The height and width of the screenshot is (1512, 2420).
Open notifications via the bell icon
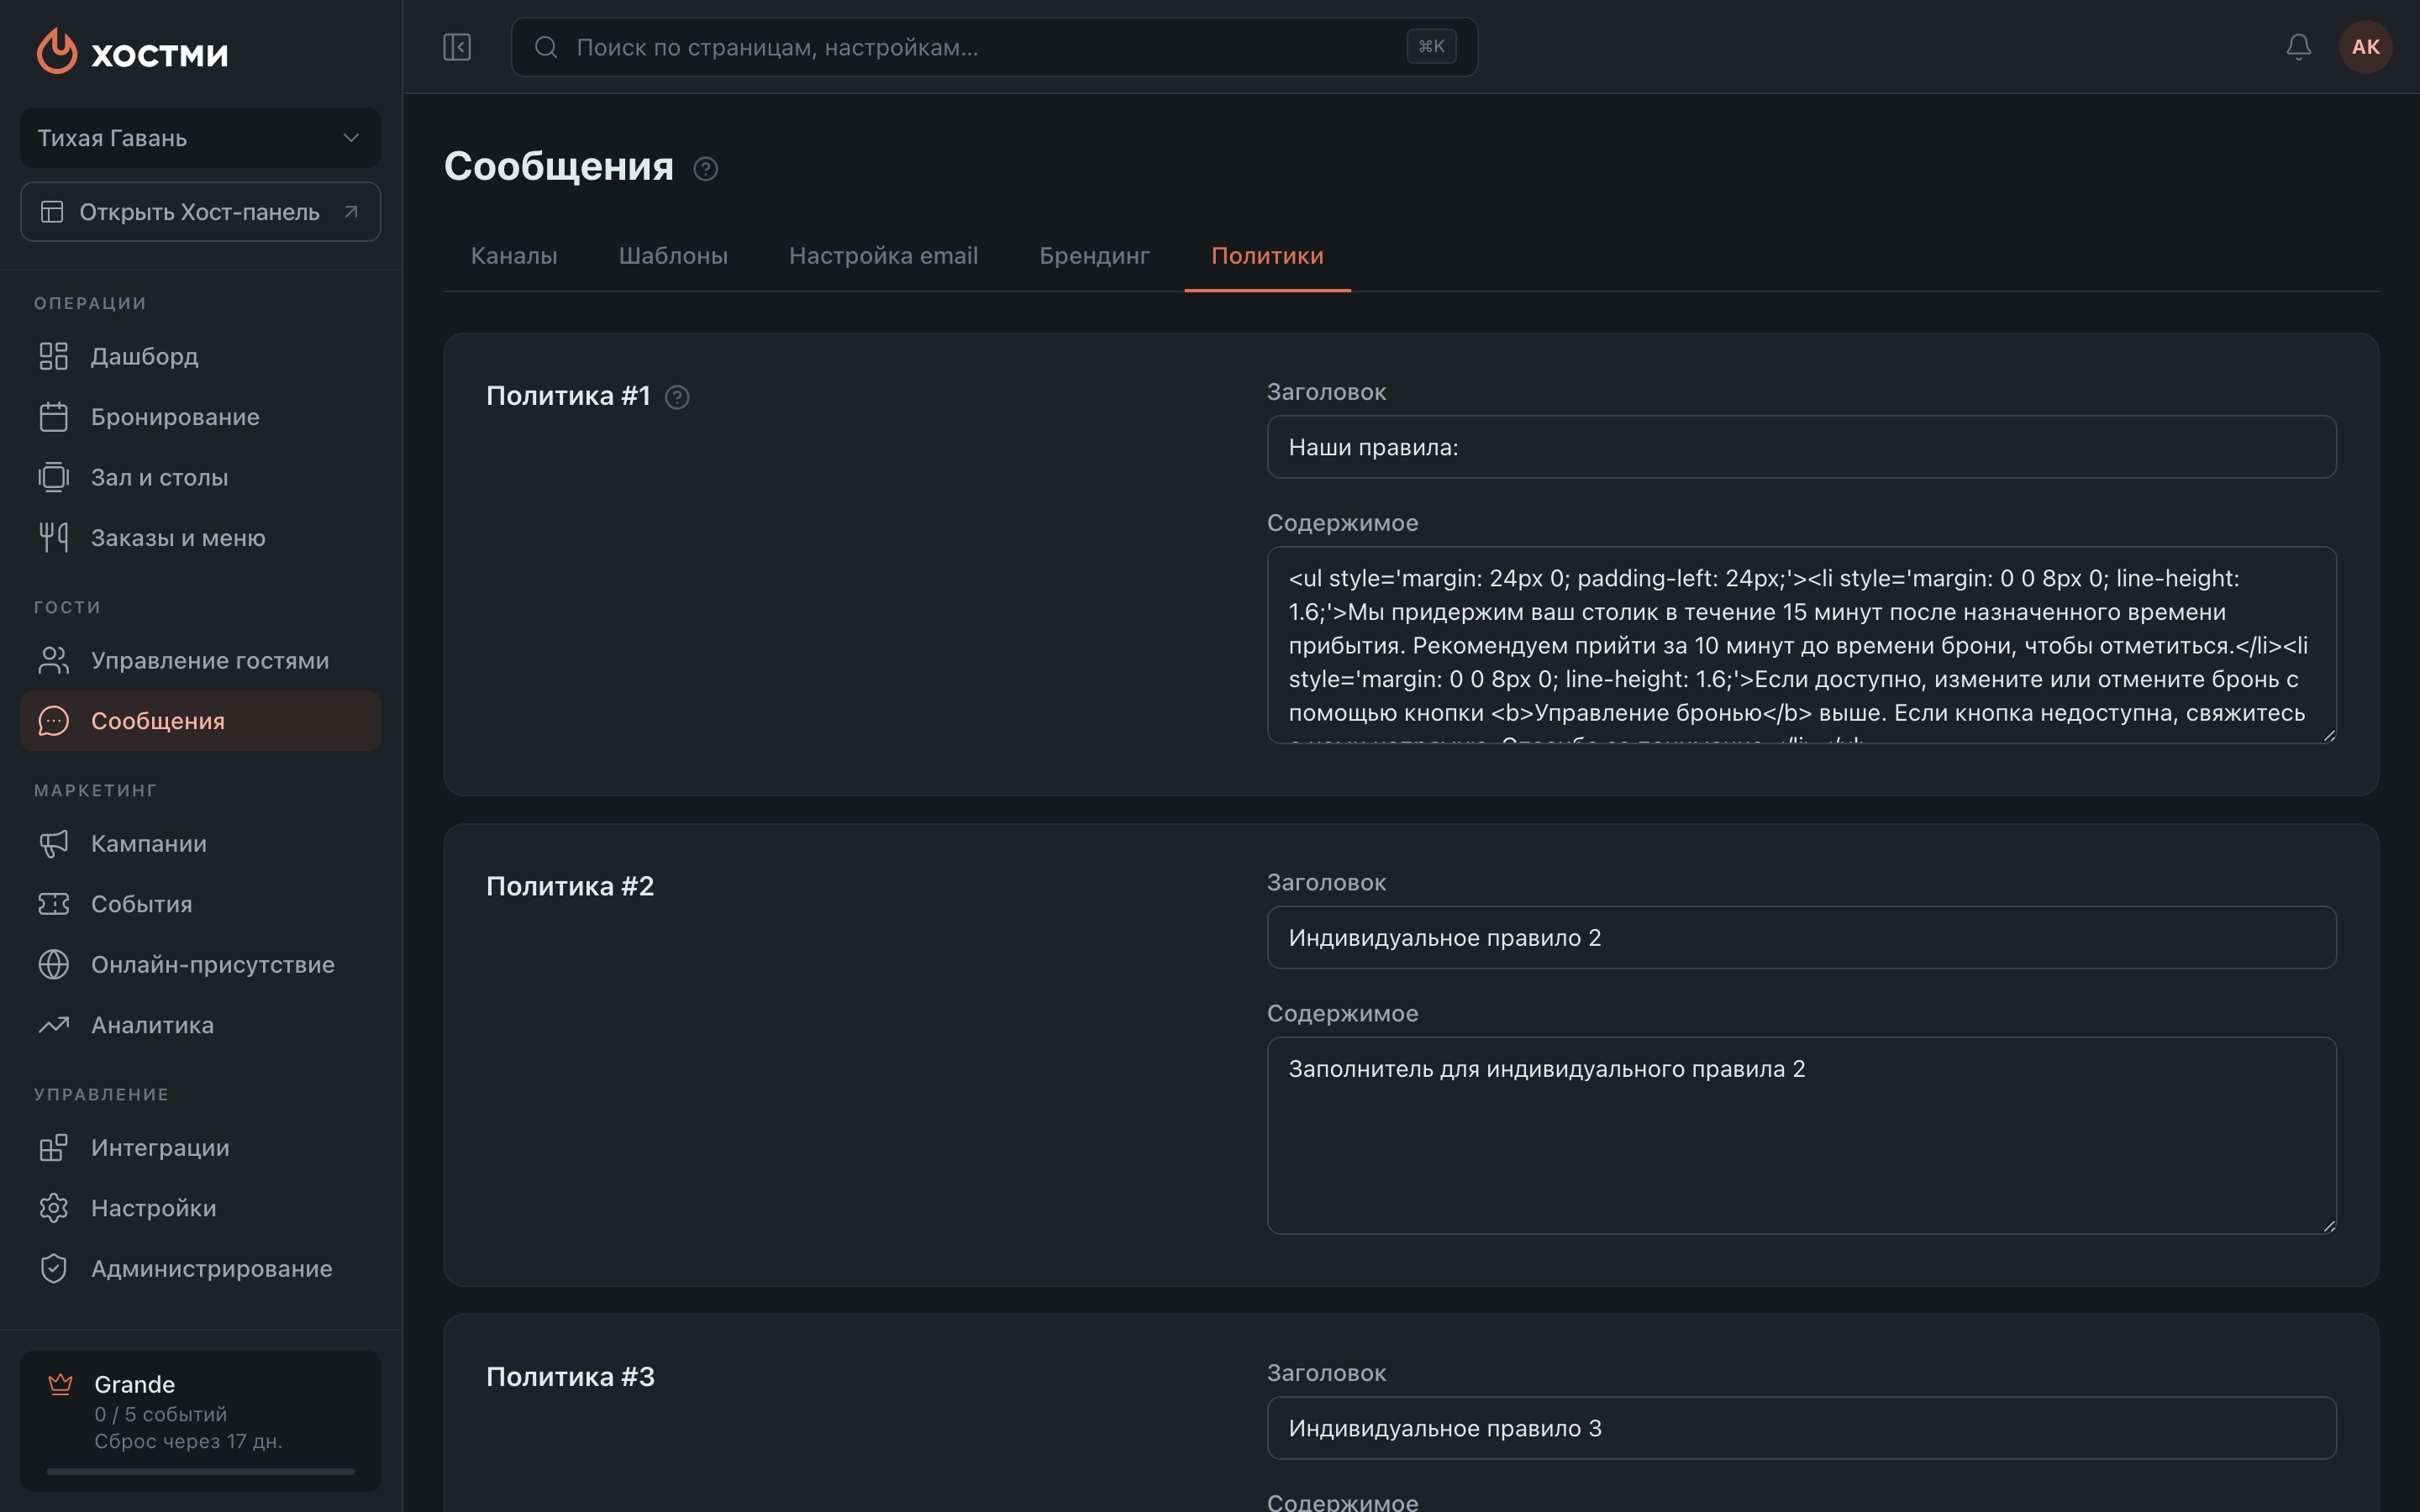click(x=2298, y=47)
